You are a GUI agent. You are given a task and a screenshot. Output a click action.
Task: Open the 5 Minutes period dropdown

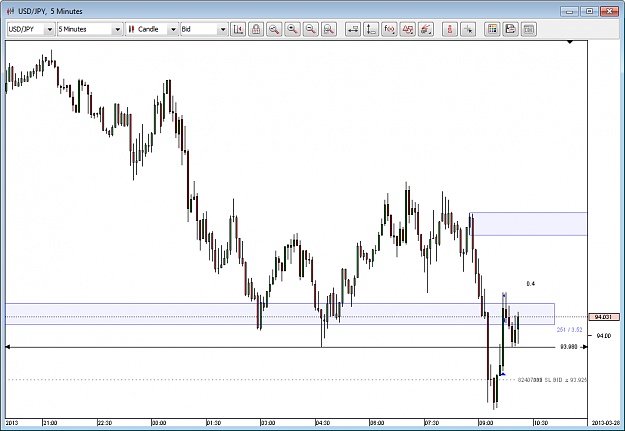pyautogui.click(x=89, y=29)
